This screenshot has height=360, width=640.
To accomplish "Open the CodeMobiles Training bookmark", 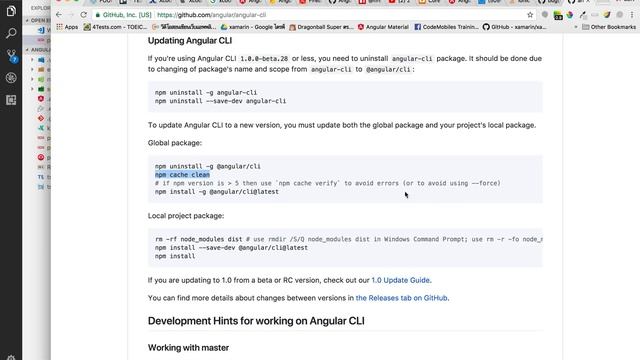I will [446, 27].
